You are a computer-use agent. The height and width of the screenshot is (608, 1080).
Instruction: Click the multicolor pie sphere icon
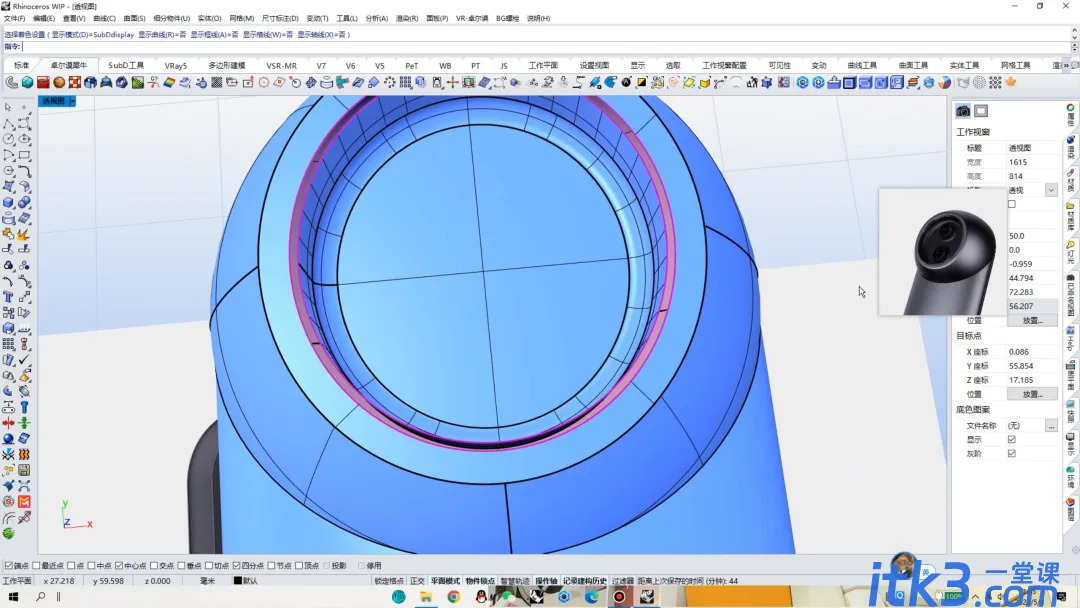tap(944, 83)
